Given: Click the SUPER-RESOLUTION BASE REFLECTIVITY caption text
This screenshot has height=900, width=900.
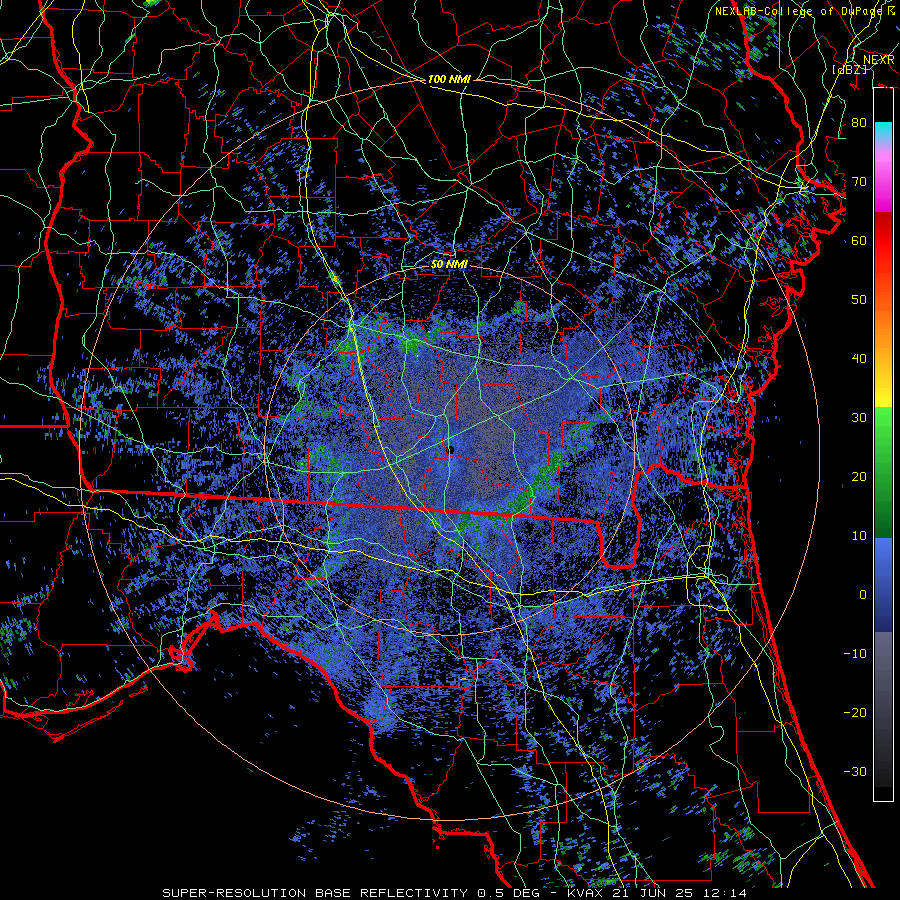Looking at the screenshot, I should click(x=315, y=893).
